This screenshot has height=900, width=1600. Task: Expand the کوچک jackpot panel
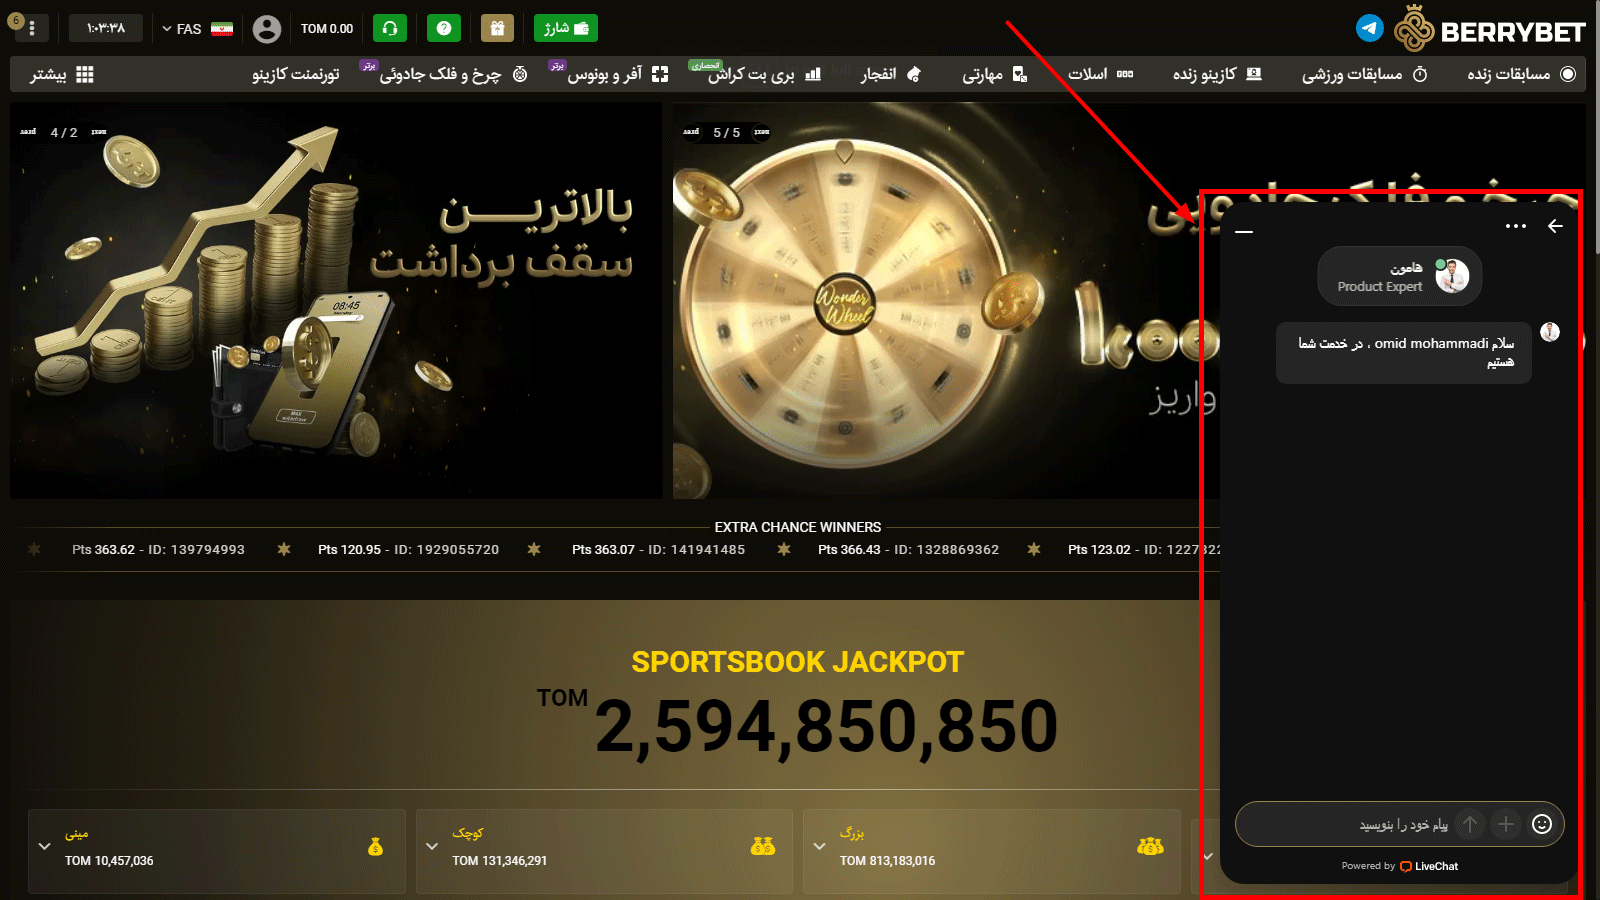(x=432, y=846)
